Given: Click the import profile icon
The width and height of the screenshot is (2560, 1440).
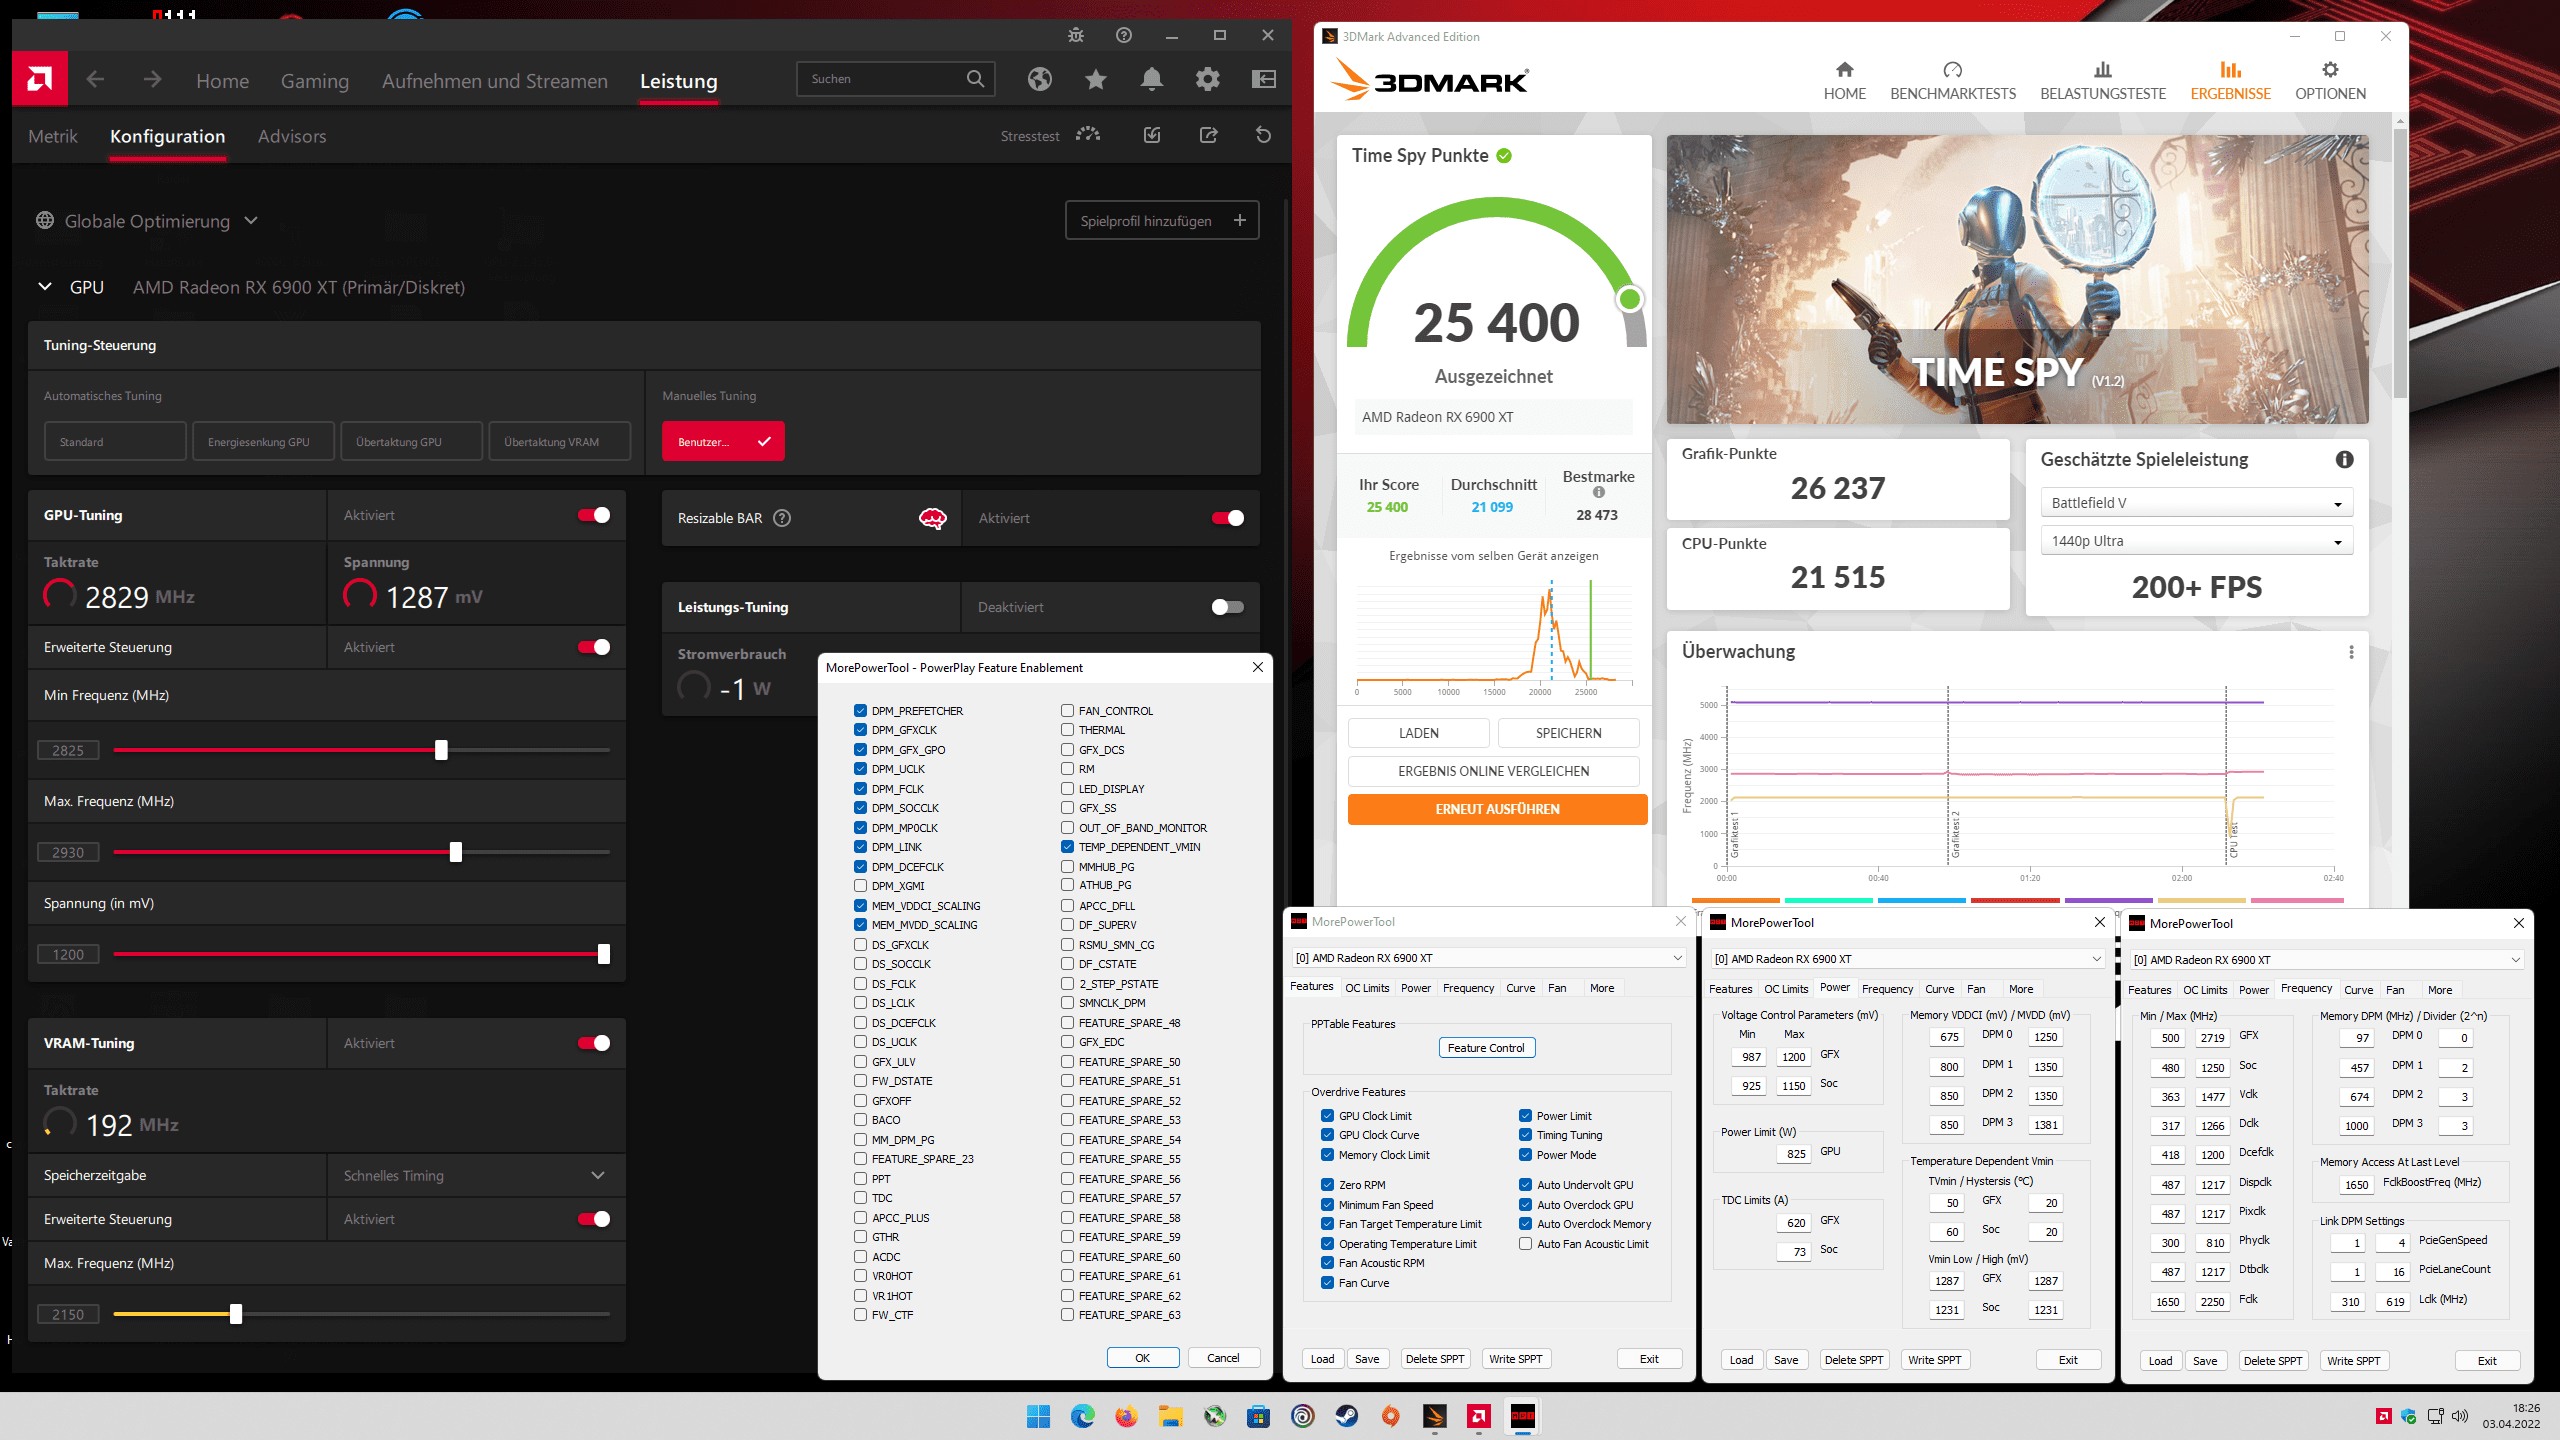Looking at the screenshot, I should [x=1152, y=135].
